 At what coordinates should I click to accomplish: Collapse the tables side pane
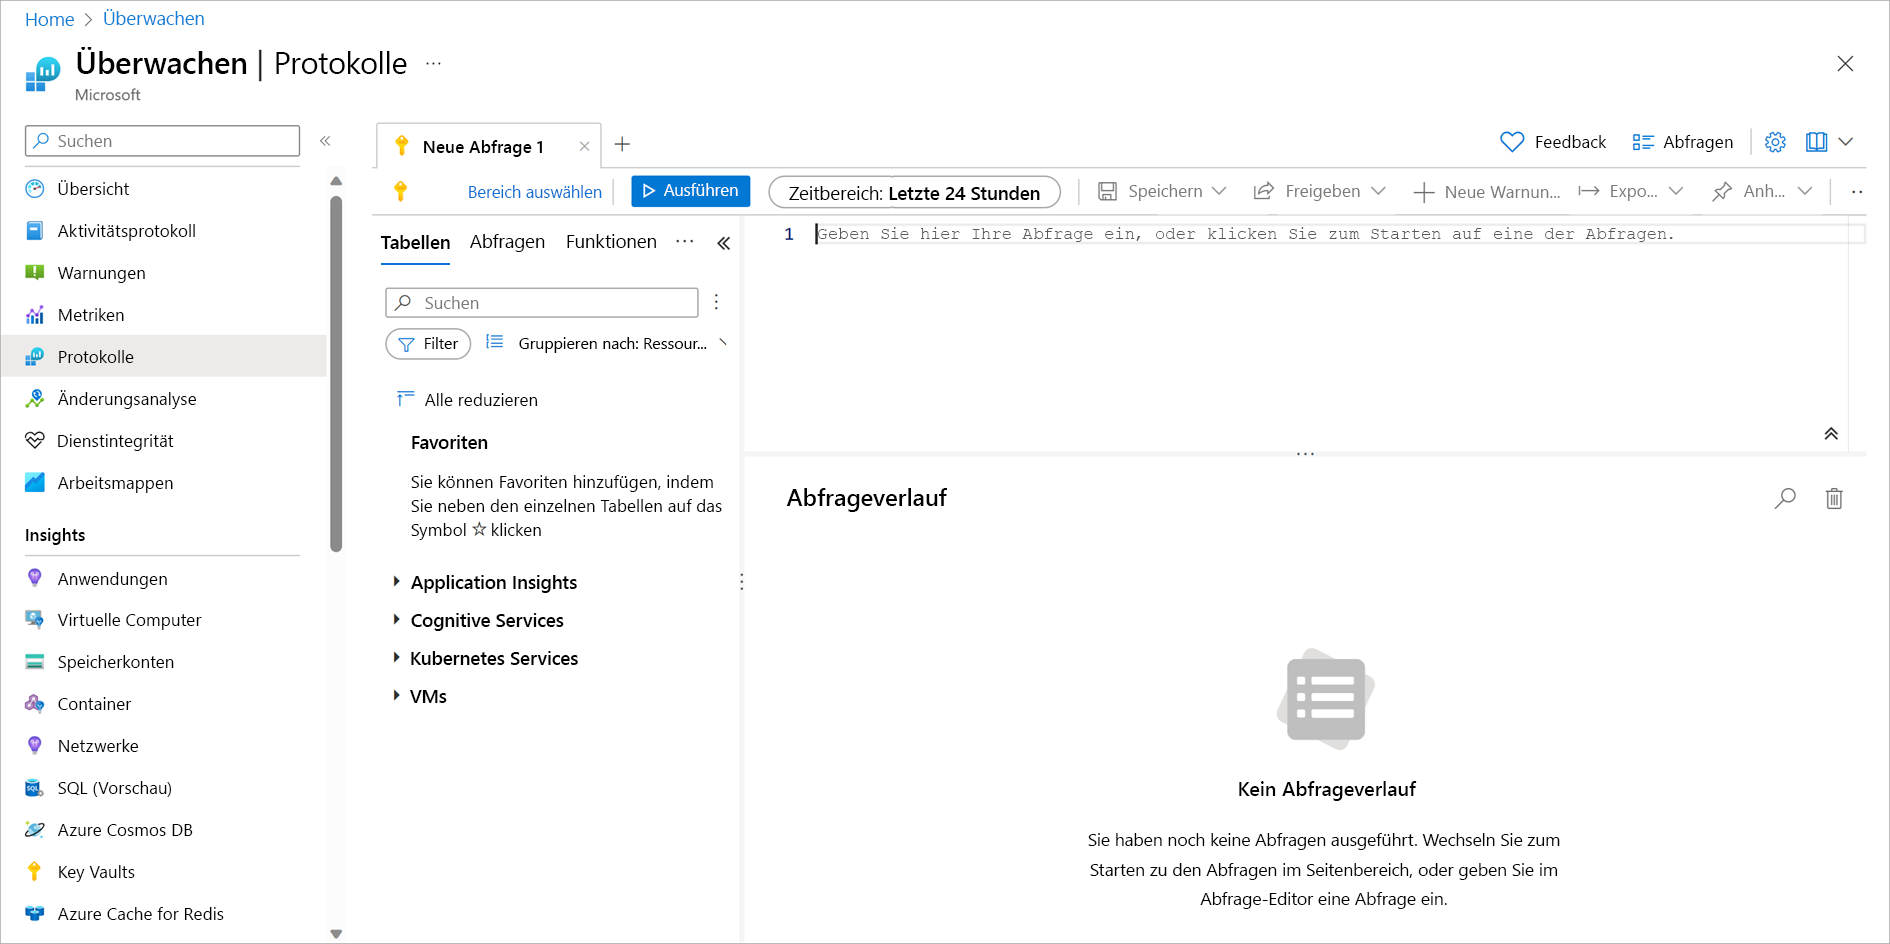pos(724,243)
